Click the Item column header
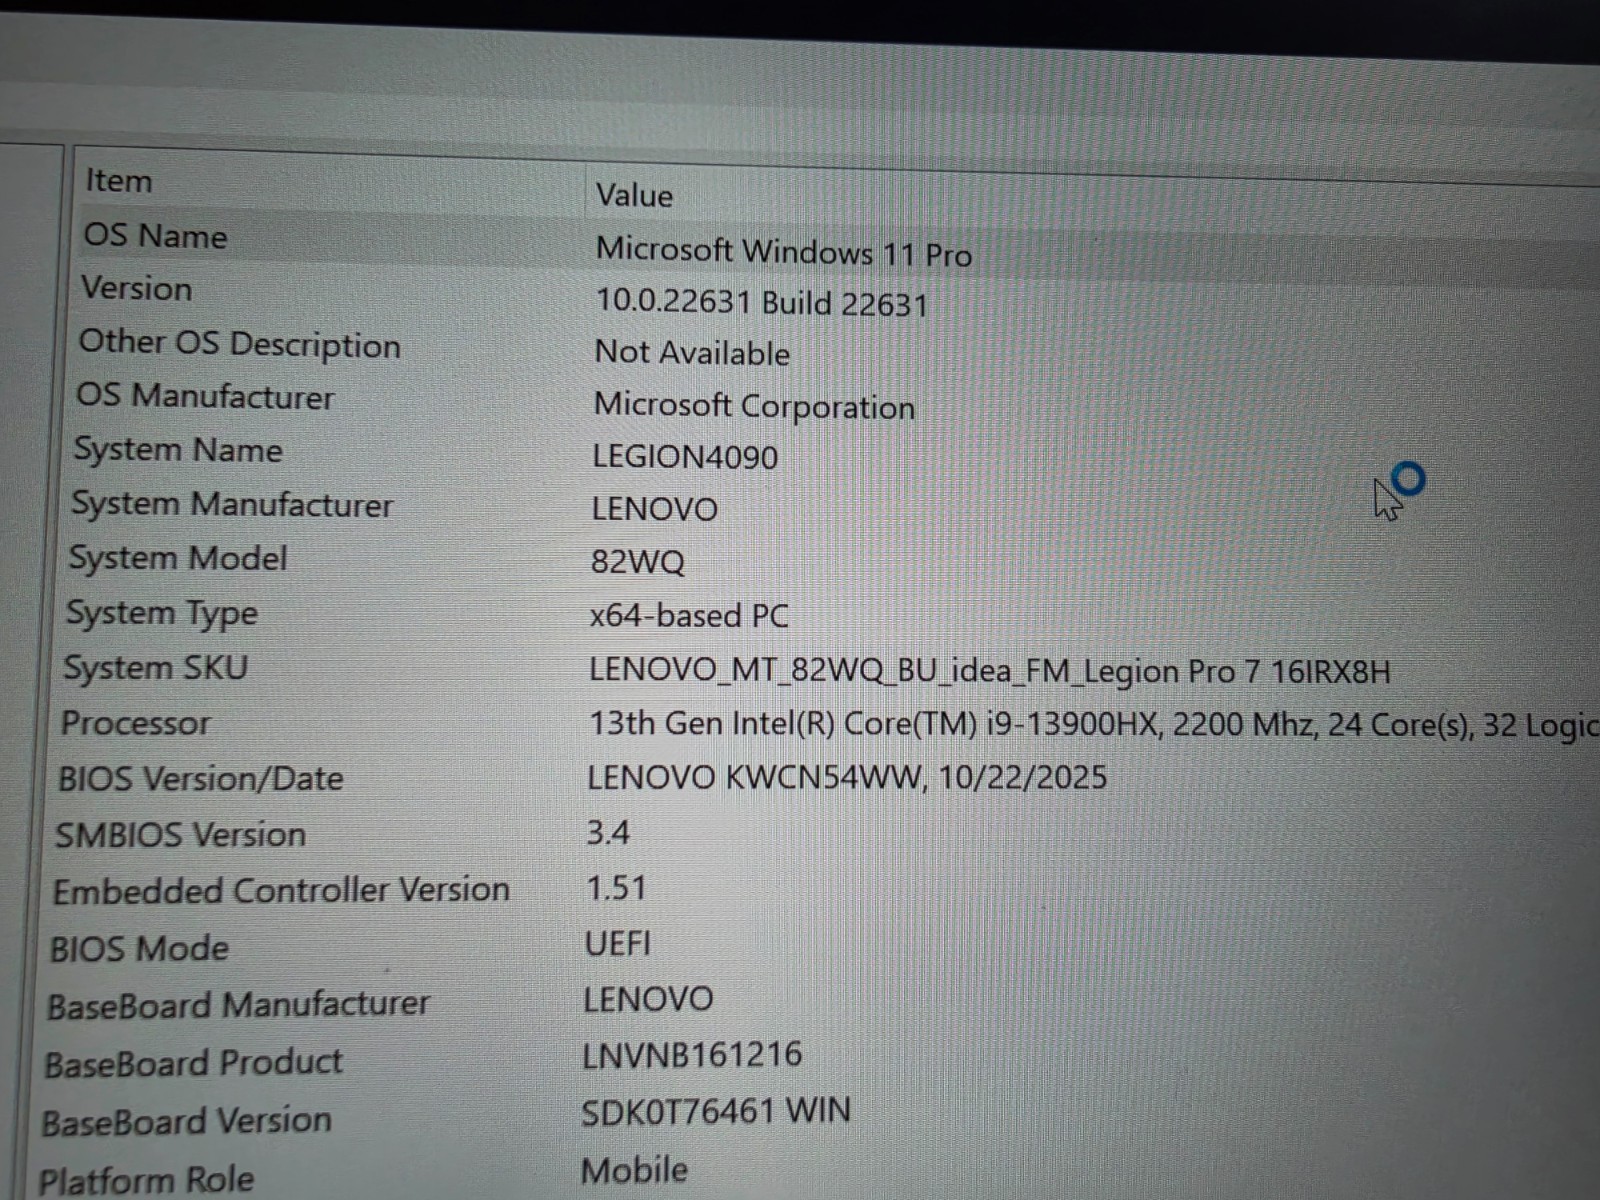1600x1200 pixels. pyautogui.click(x=119, y=181)
